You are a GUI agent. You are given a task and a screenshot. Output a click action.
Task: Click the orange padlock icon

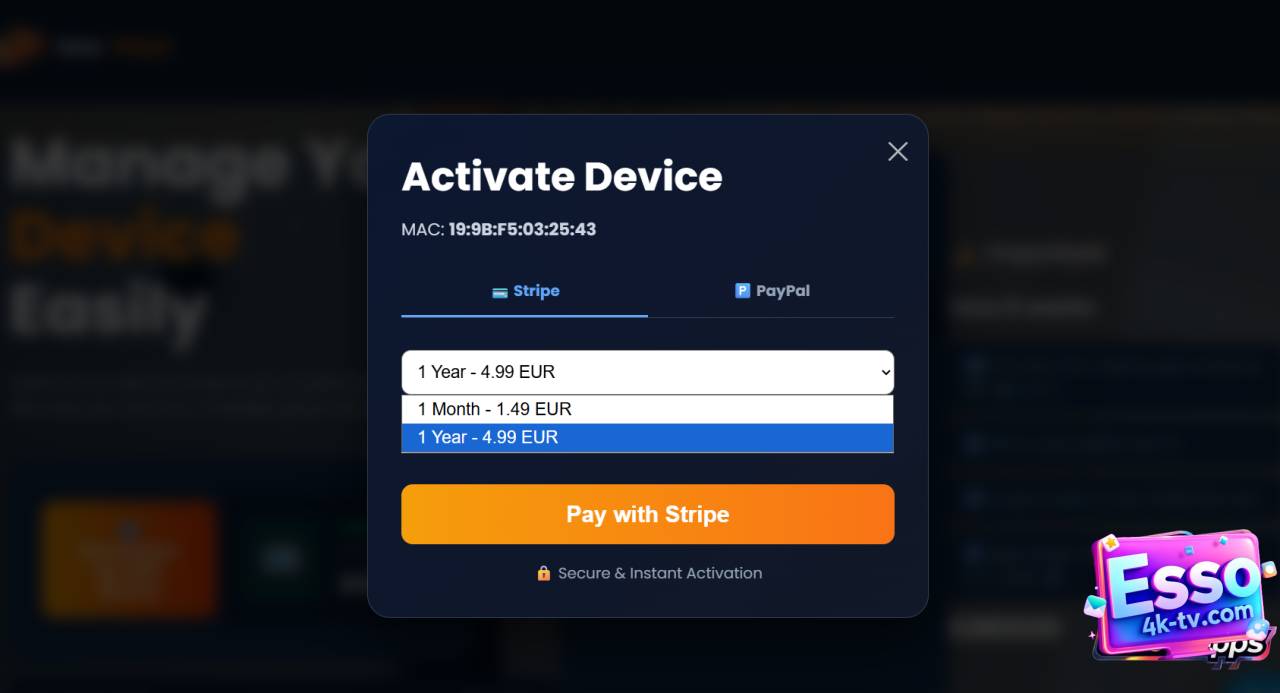point(544,573)
